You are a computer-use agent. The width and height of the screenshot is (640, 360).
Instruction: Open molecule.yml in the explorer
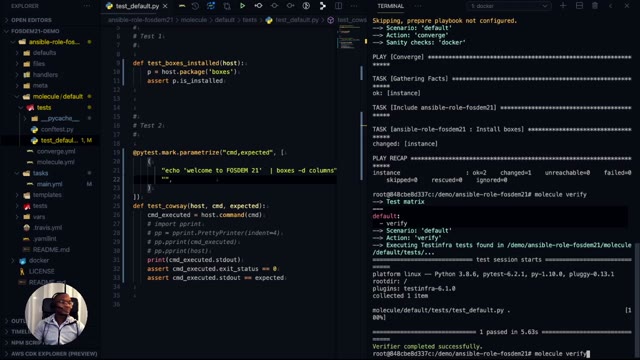(56, 162)
